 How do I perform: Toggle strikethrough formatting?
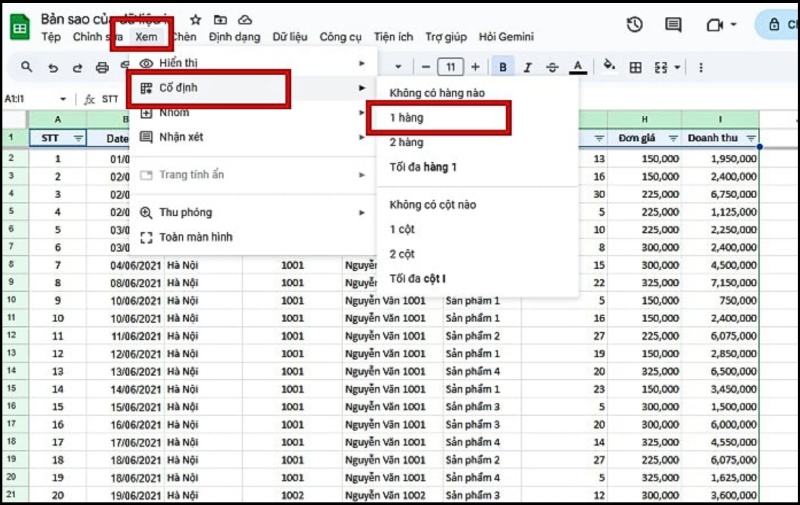pyautogui.click(x=552, y=67)
